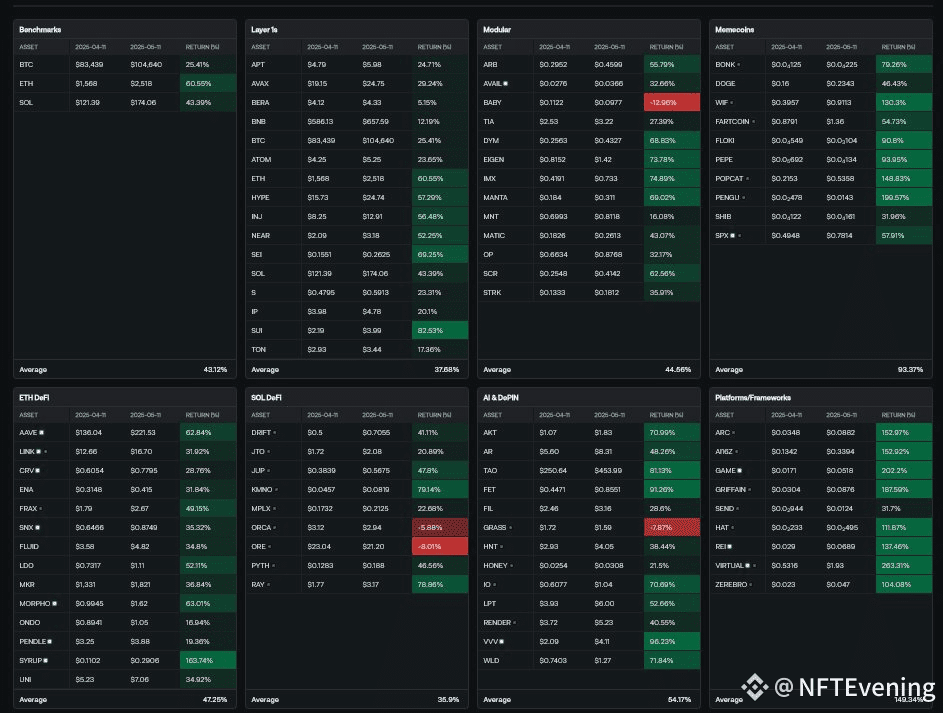Click the BONK asset name
943x713 pixels.
(x=725, y=64)
